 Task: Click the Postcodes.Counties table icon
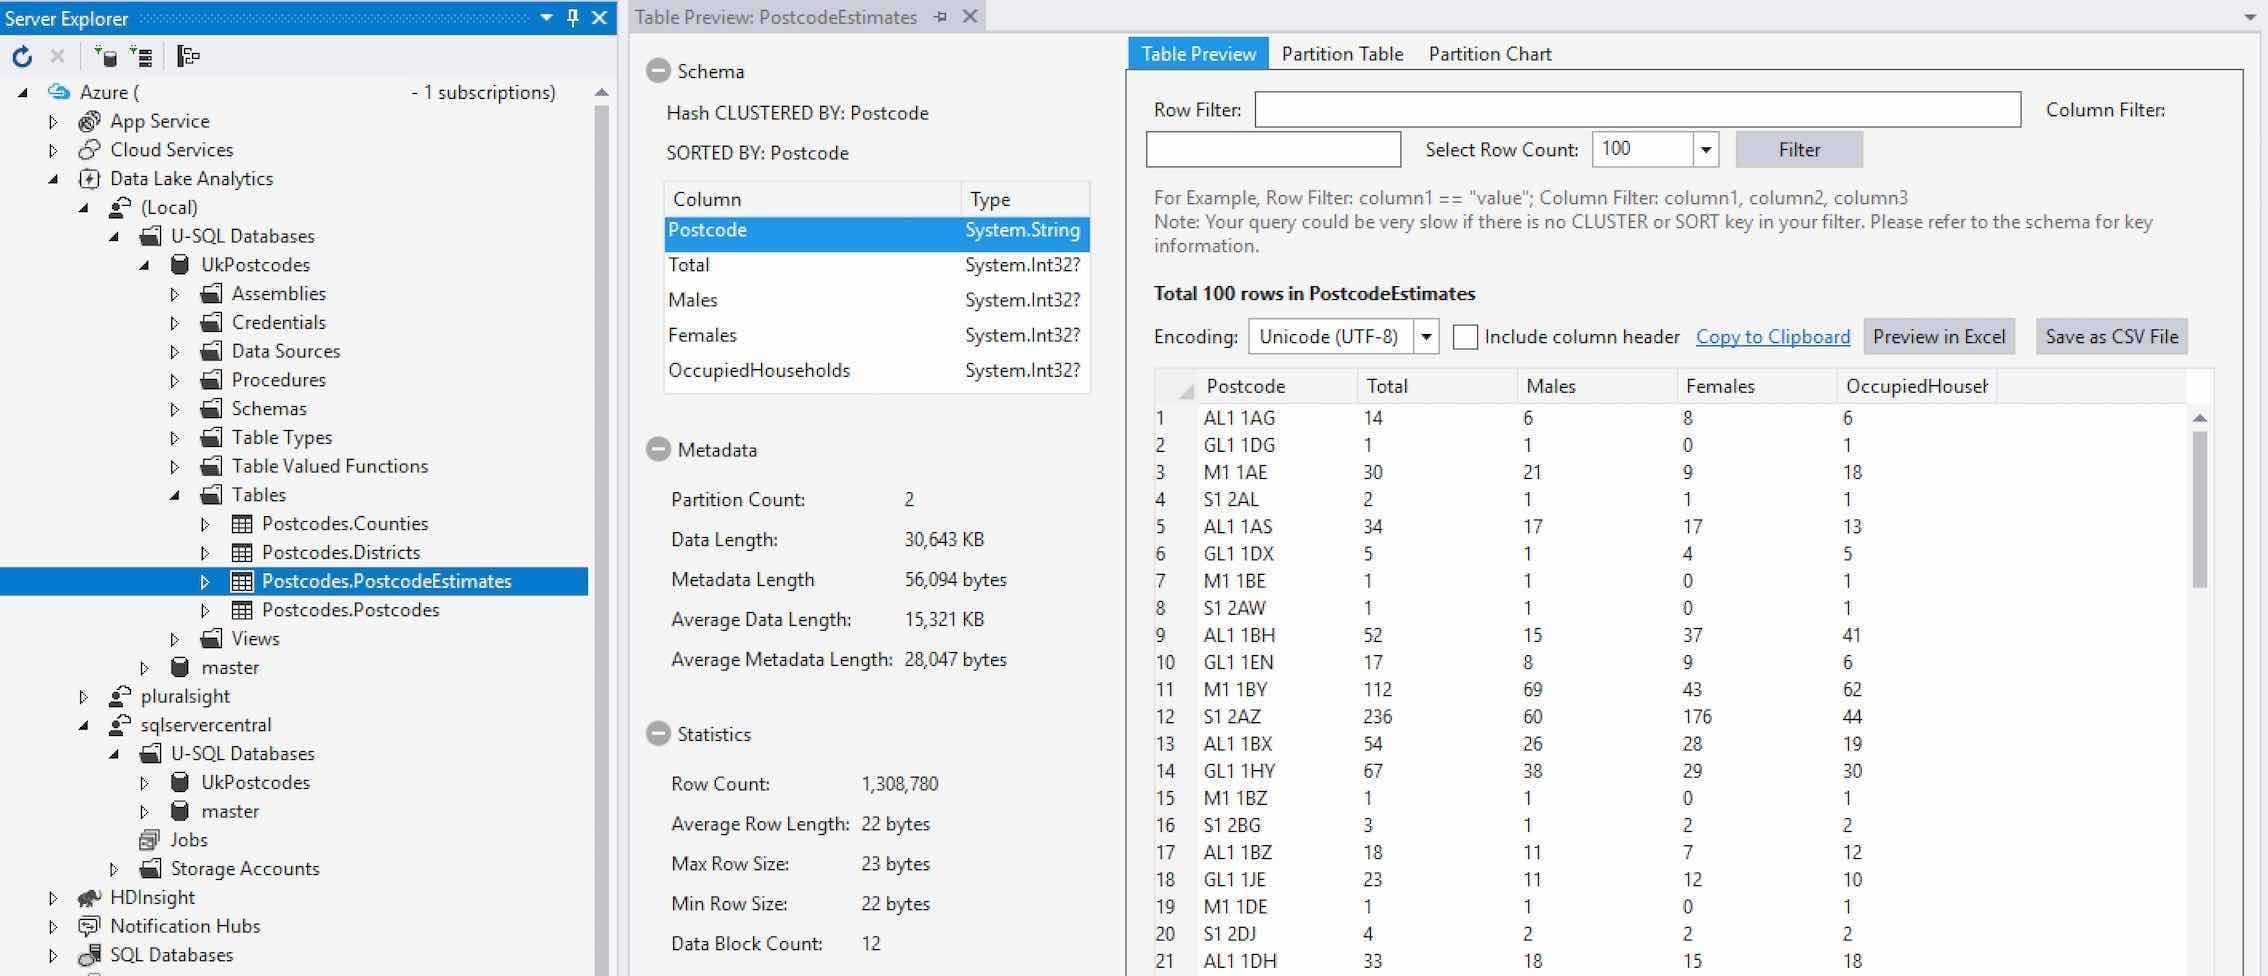[x=241, y=524]
